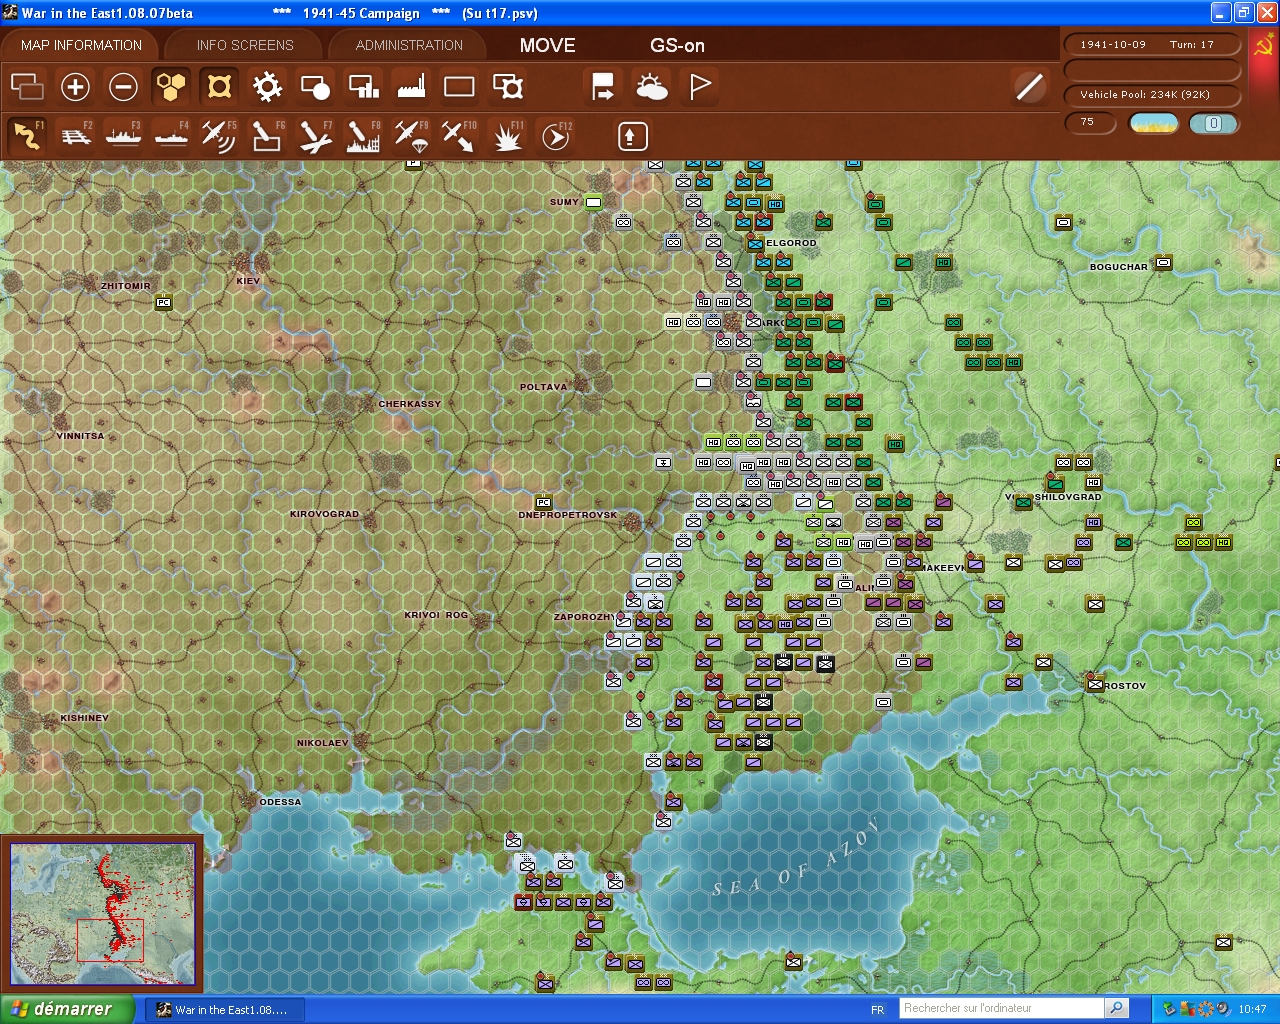Select F9 air transport mode
This screenshot has width=1280, height=1024.
(411, 135)
